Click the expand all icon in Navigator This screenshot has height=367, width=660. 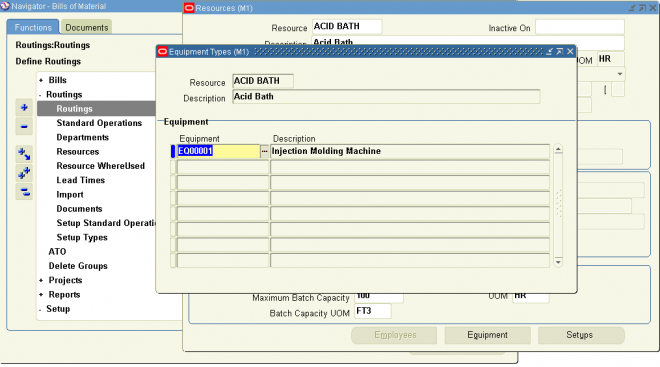pyautogui.click(x=24, y=173)
